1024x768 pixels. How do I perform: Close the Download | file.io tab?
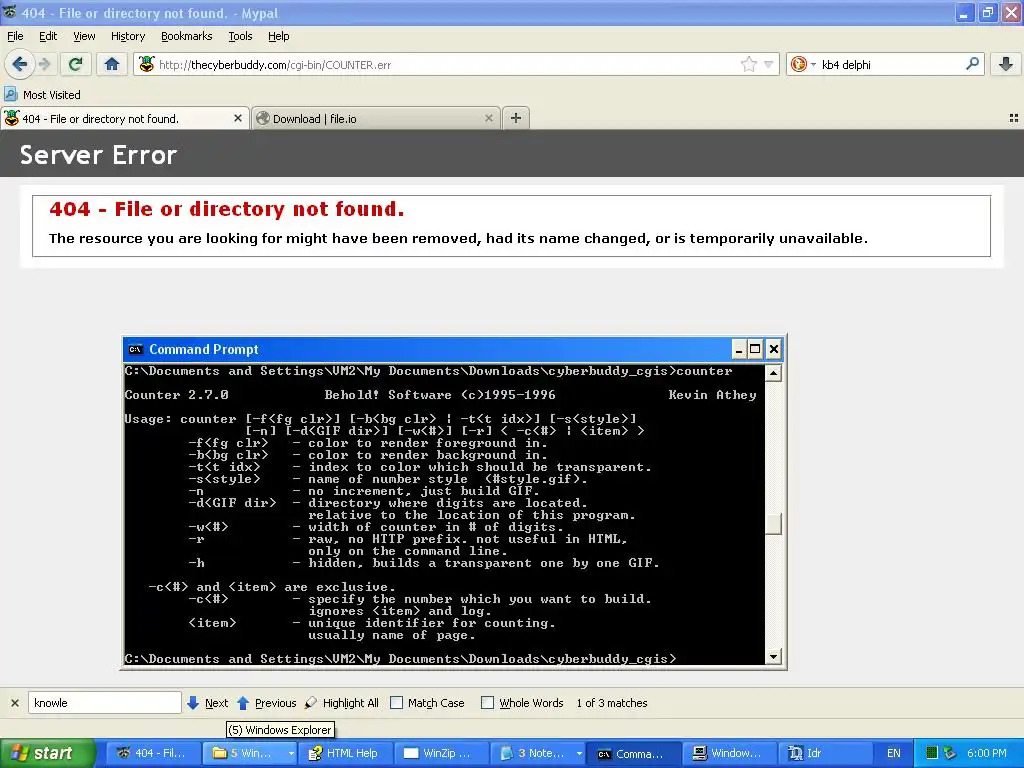click(488, 118)
